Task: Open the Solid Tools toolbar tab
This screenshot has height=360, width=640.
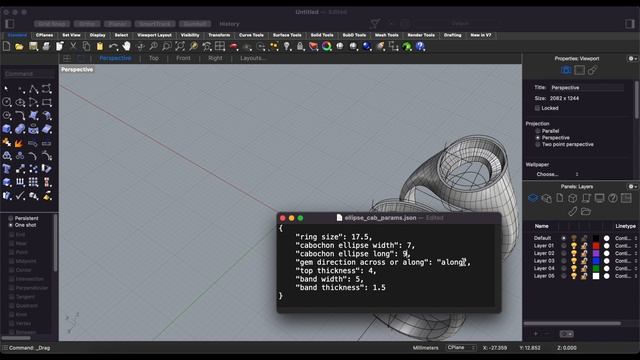Action: coord(322,35)
